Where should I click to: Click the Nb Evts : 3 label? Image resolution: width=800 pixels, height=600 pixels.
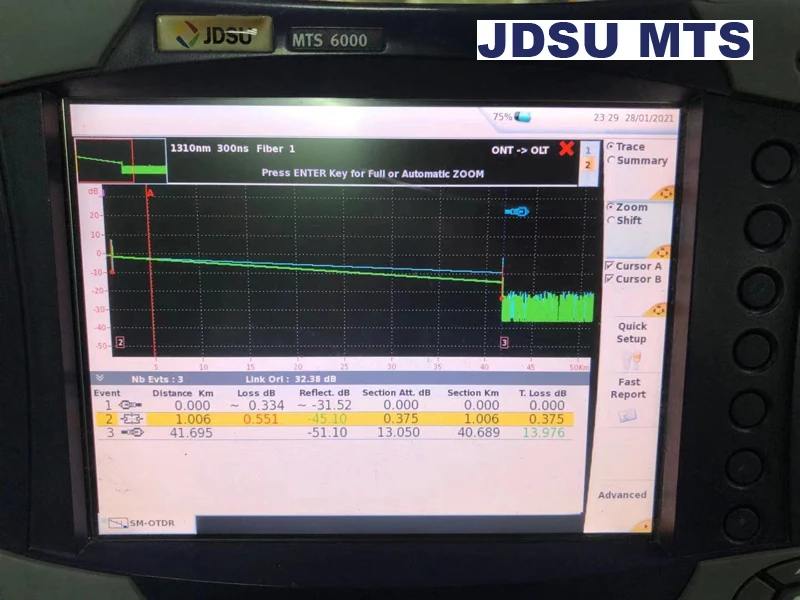(x=157, y=379)
